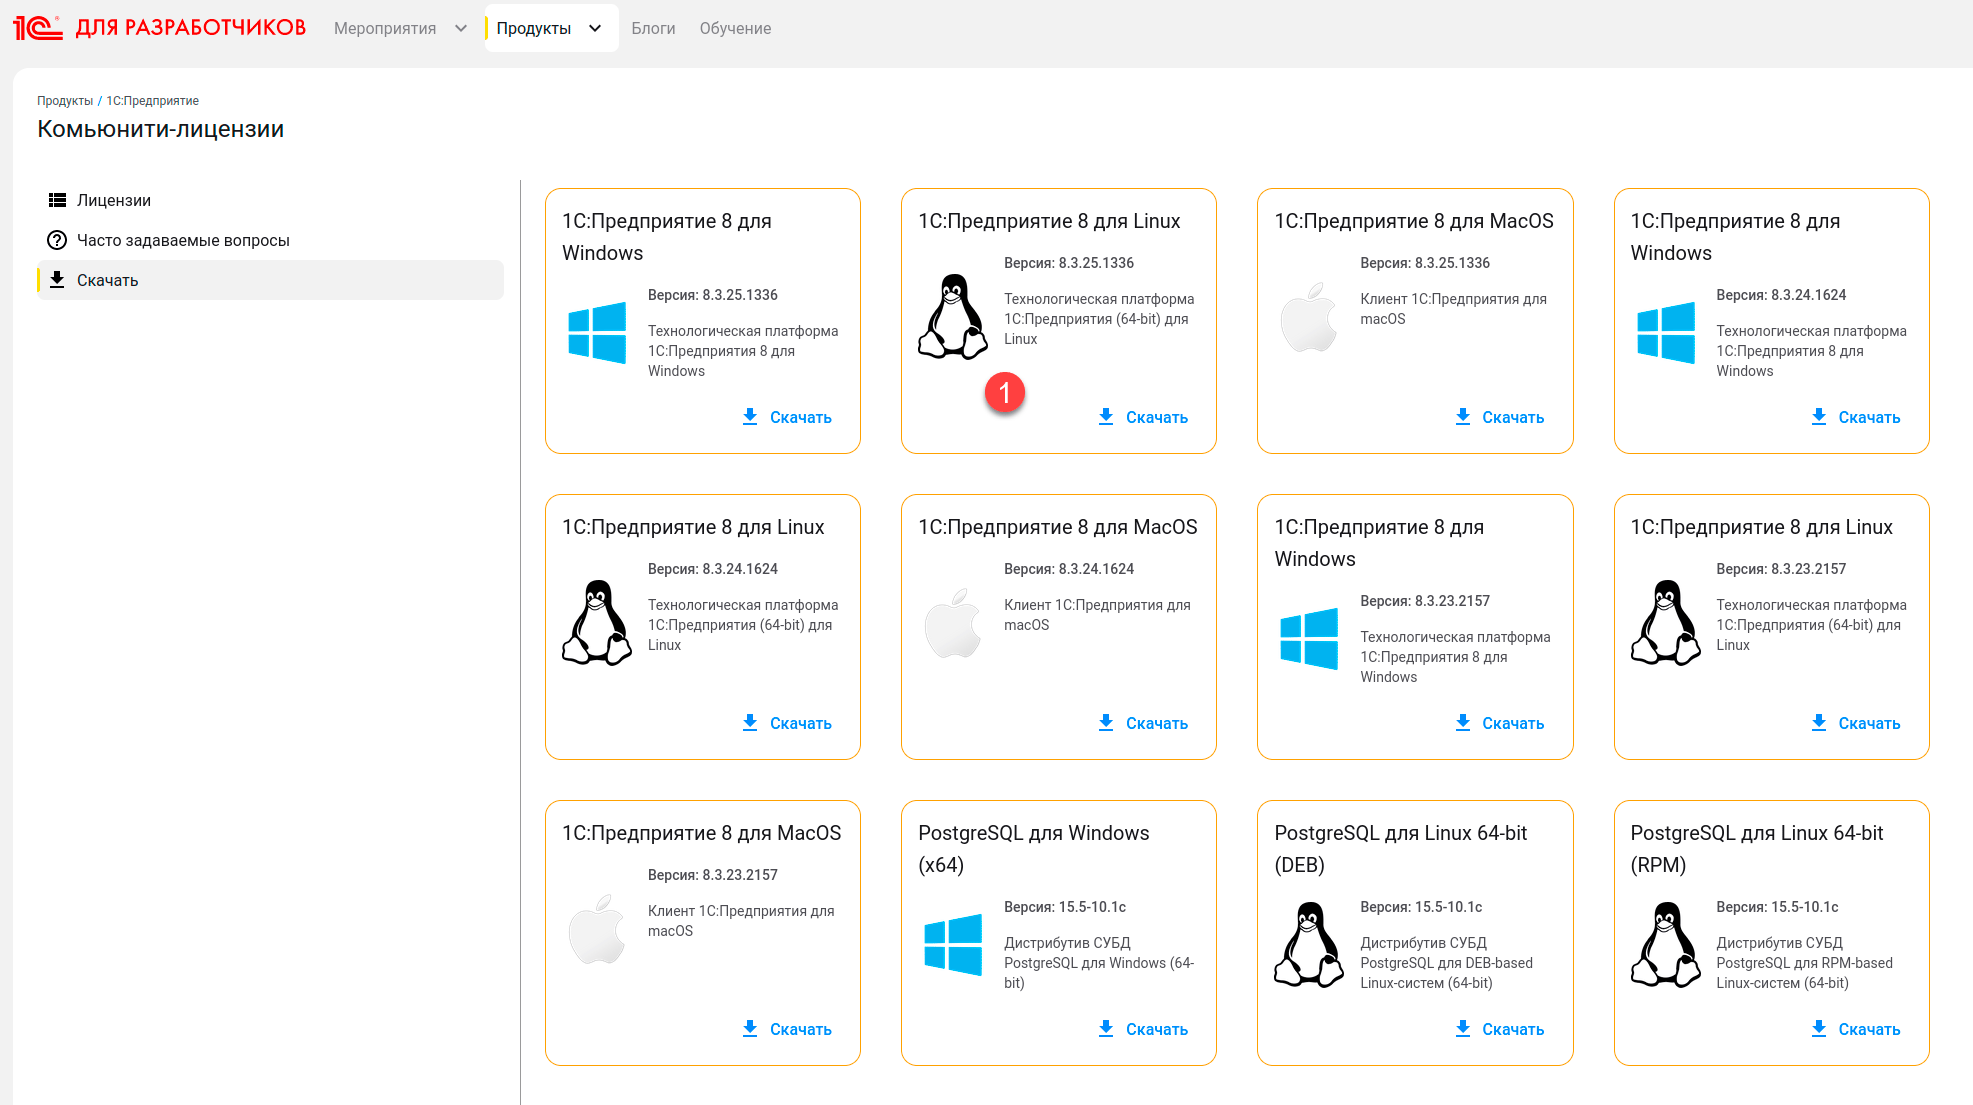1973x1105 pixels.
Task: Click Продукты breadcrumb link
Action: 65,101
